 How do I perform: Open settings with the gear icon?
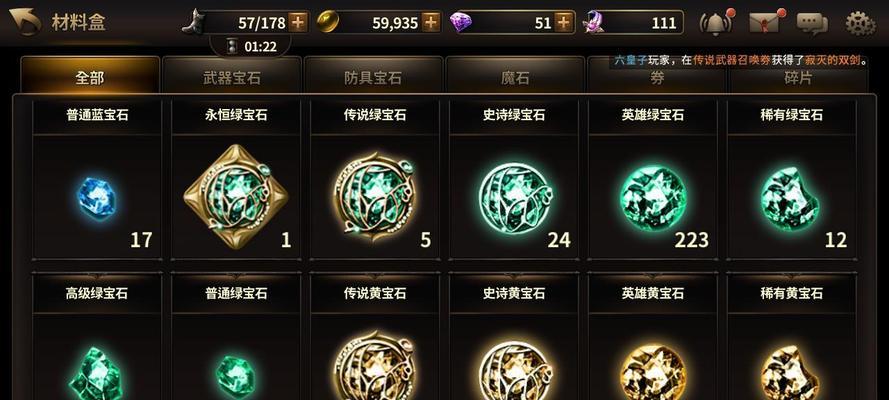click(x=860, y=23)
